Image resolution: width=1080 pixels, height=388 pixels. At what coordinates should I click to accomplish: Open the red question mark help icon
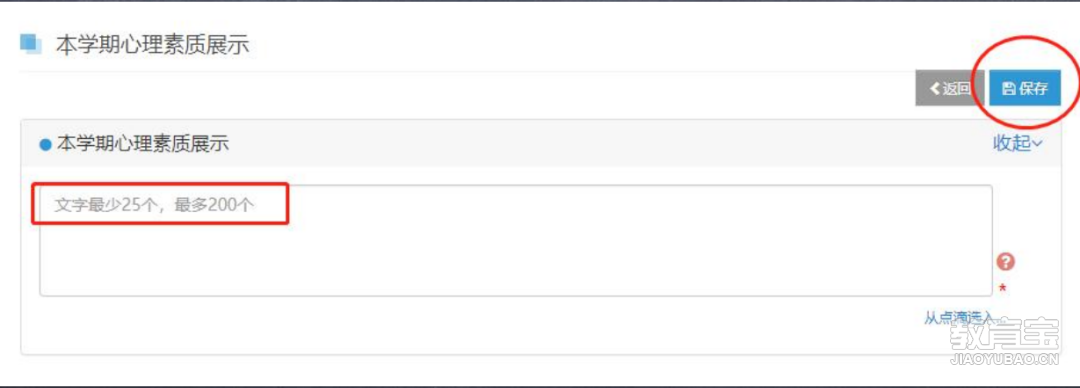tap(1006, 262)
